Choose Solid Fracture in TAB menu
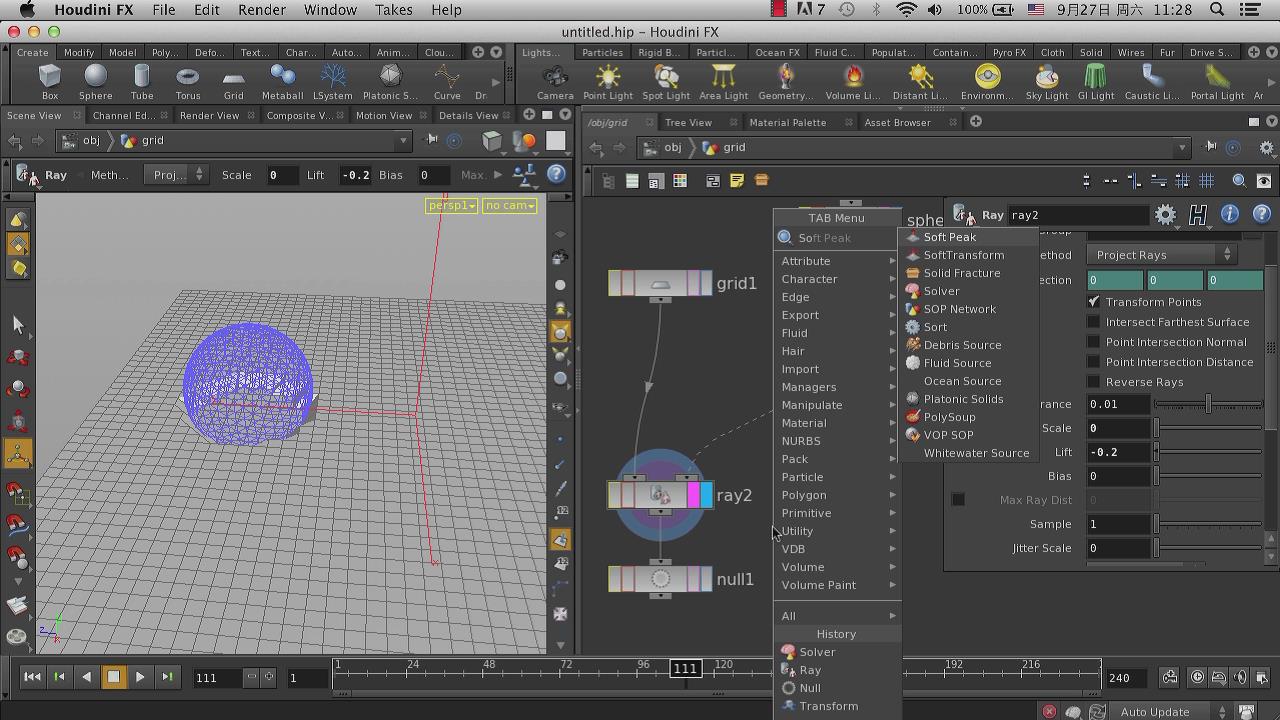 click(x=968, y=273)
